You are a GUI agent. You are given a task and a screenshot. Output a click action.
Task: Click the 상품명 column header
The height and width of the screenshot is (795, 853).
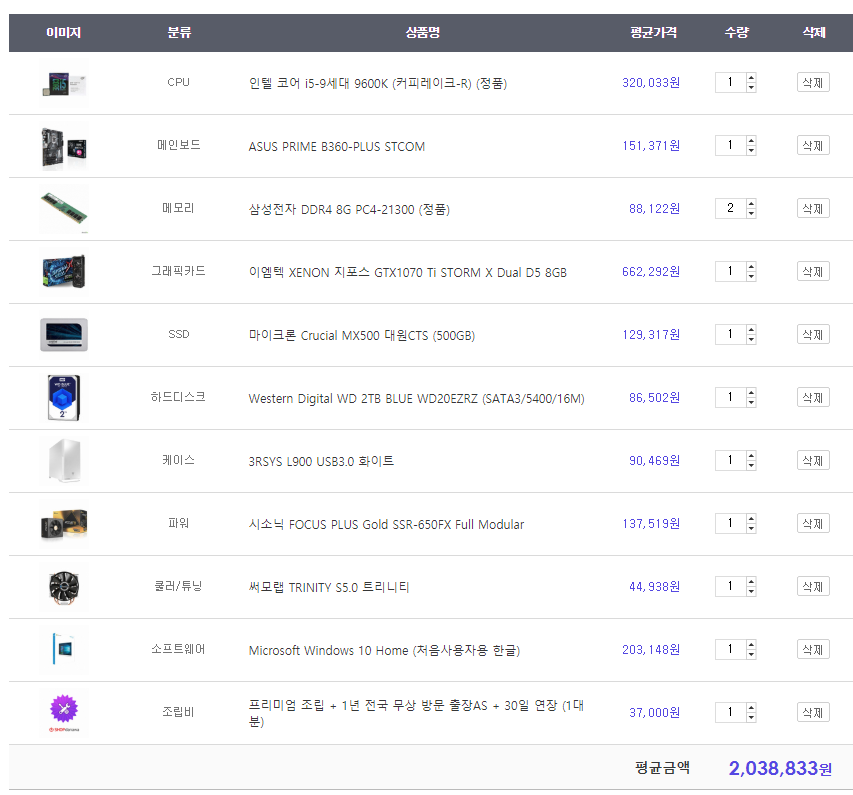(423, 33)
